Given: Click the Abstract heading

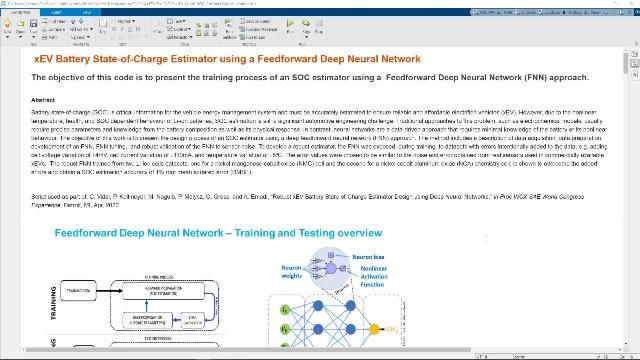Looking at the screenshot, I should tap(43, 100).
